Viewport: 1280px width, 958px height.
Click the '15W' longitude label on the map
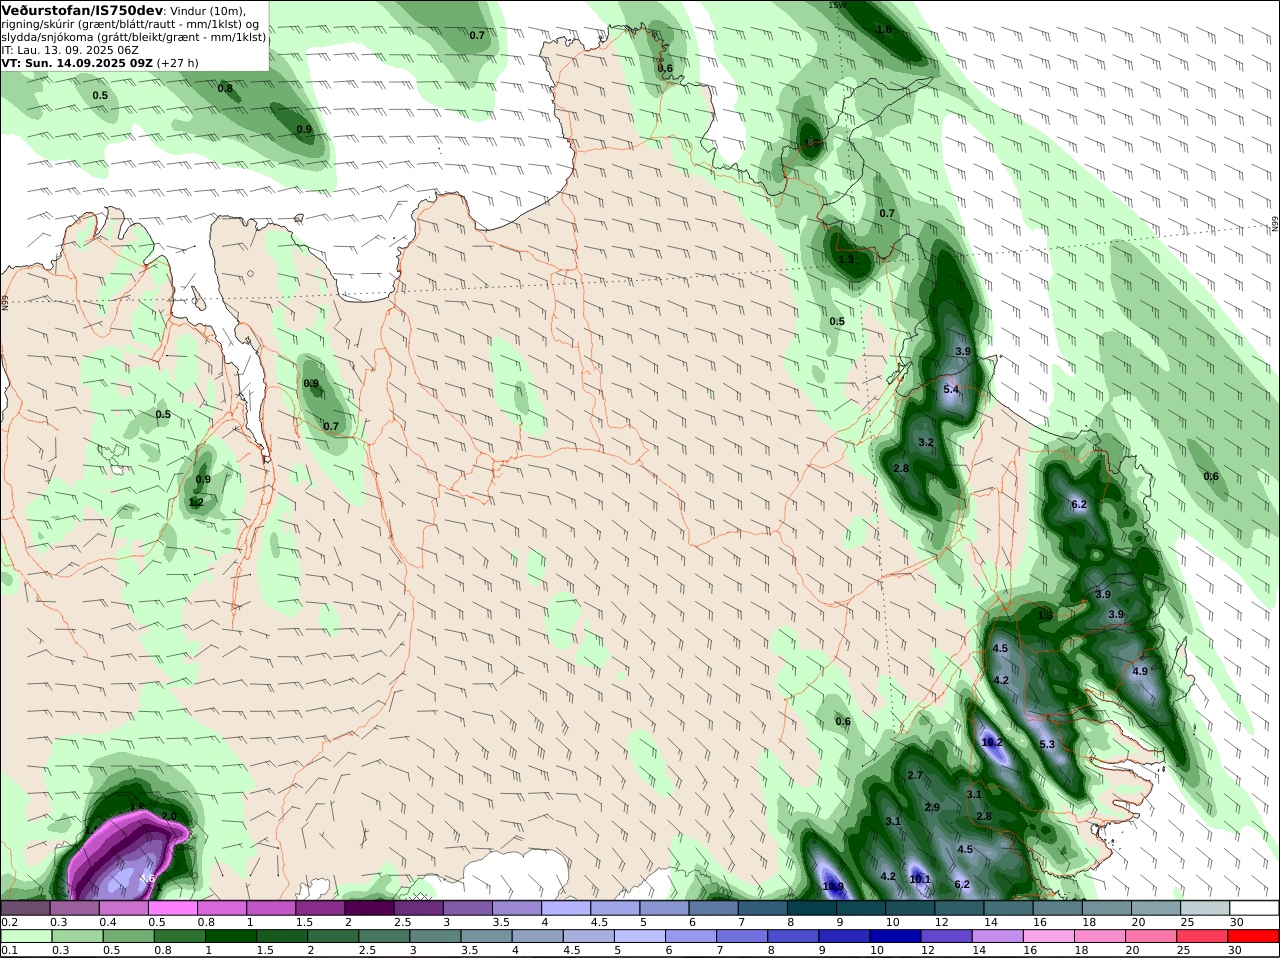click(x=837, y=5)
